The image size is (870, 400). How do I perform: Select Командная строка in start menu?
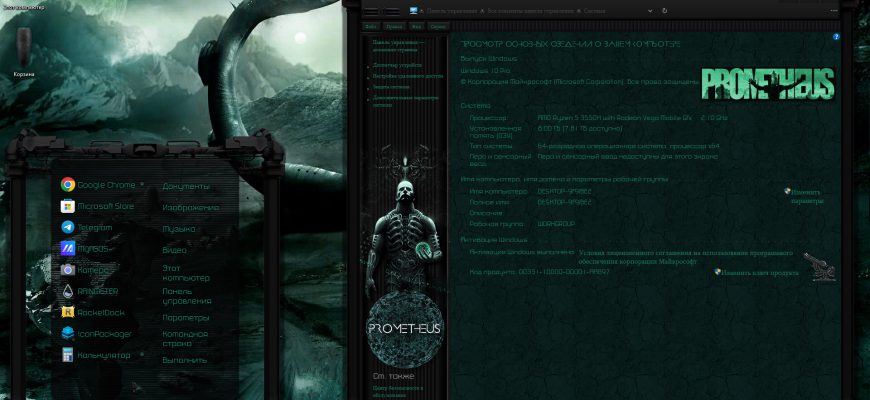(185, 339)
